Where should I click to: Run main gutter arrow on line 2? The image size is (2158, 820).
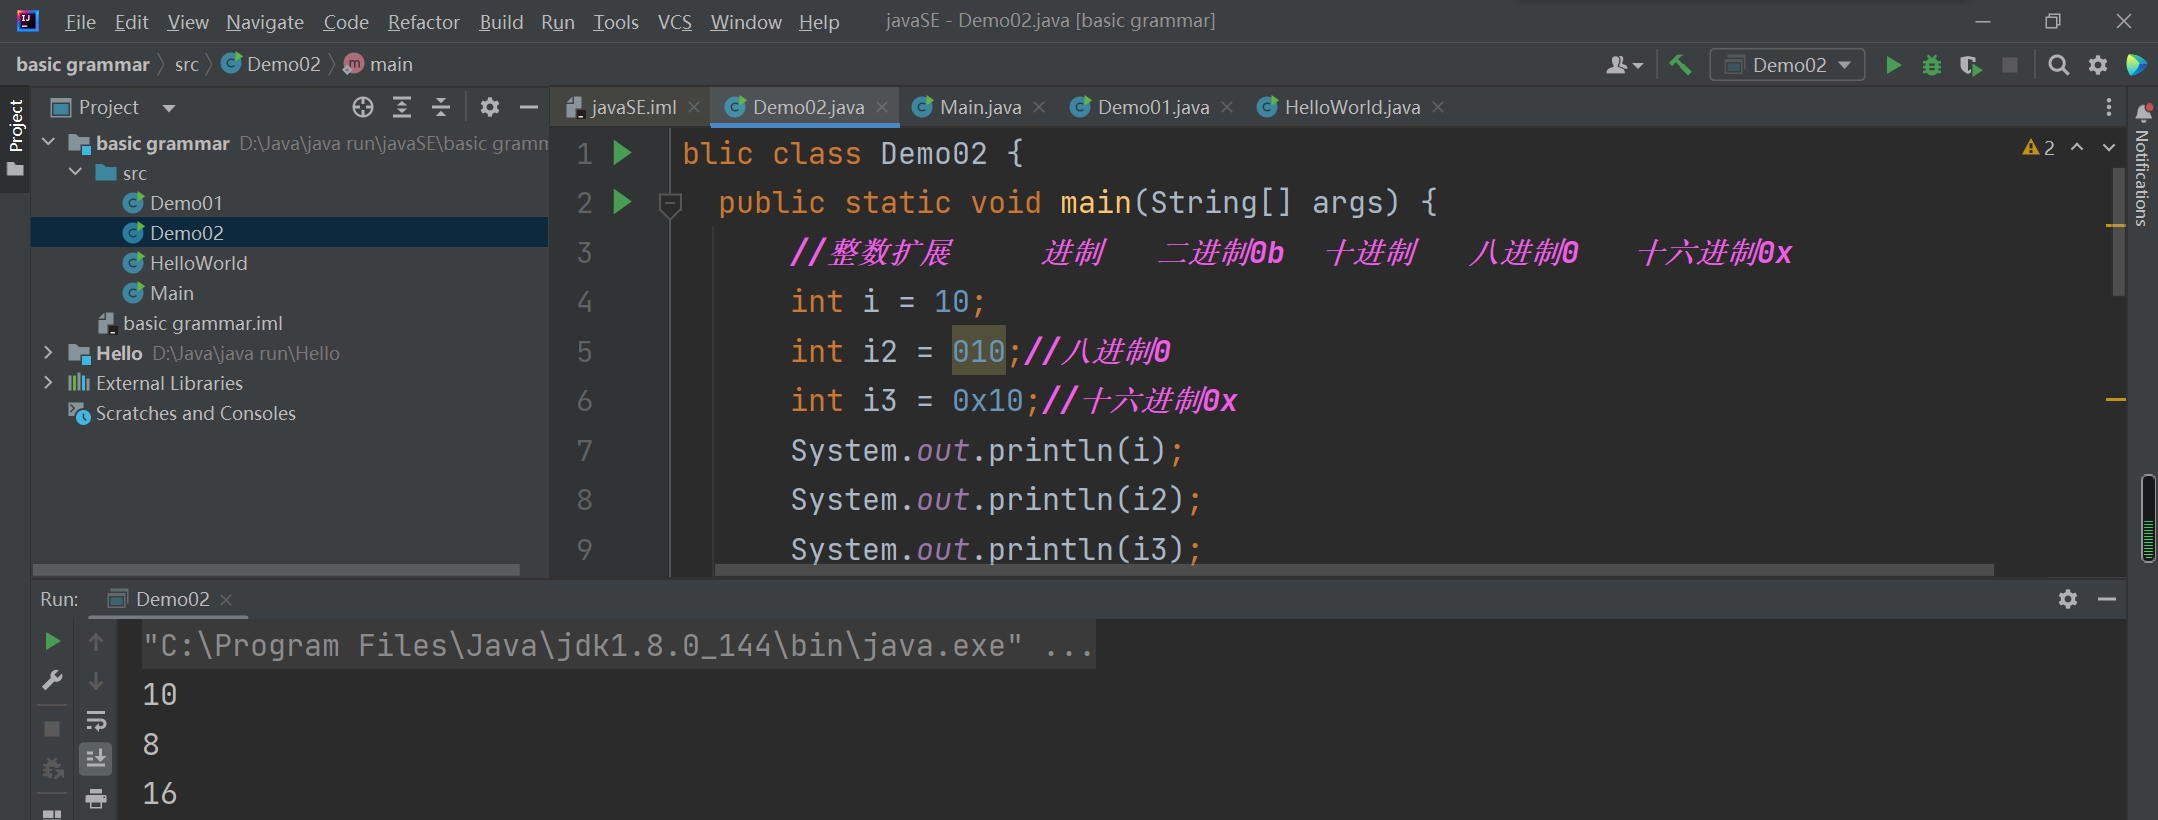[622, 202]
